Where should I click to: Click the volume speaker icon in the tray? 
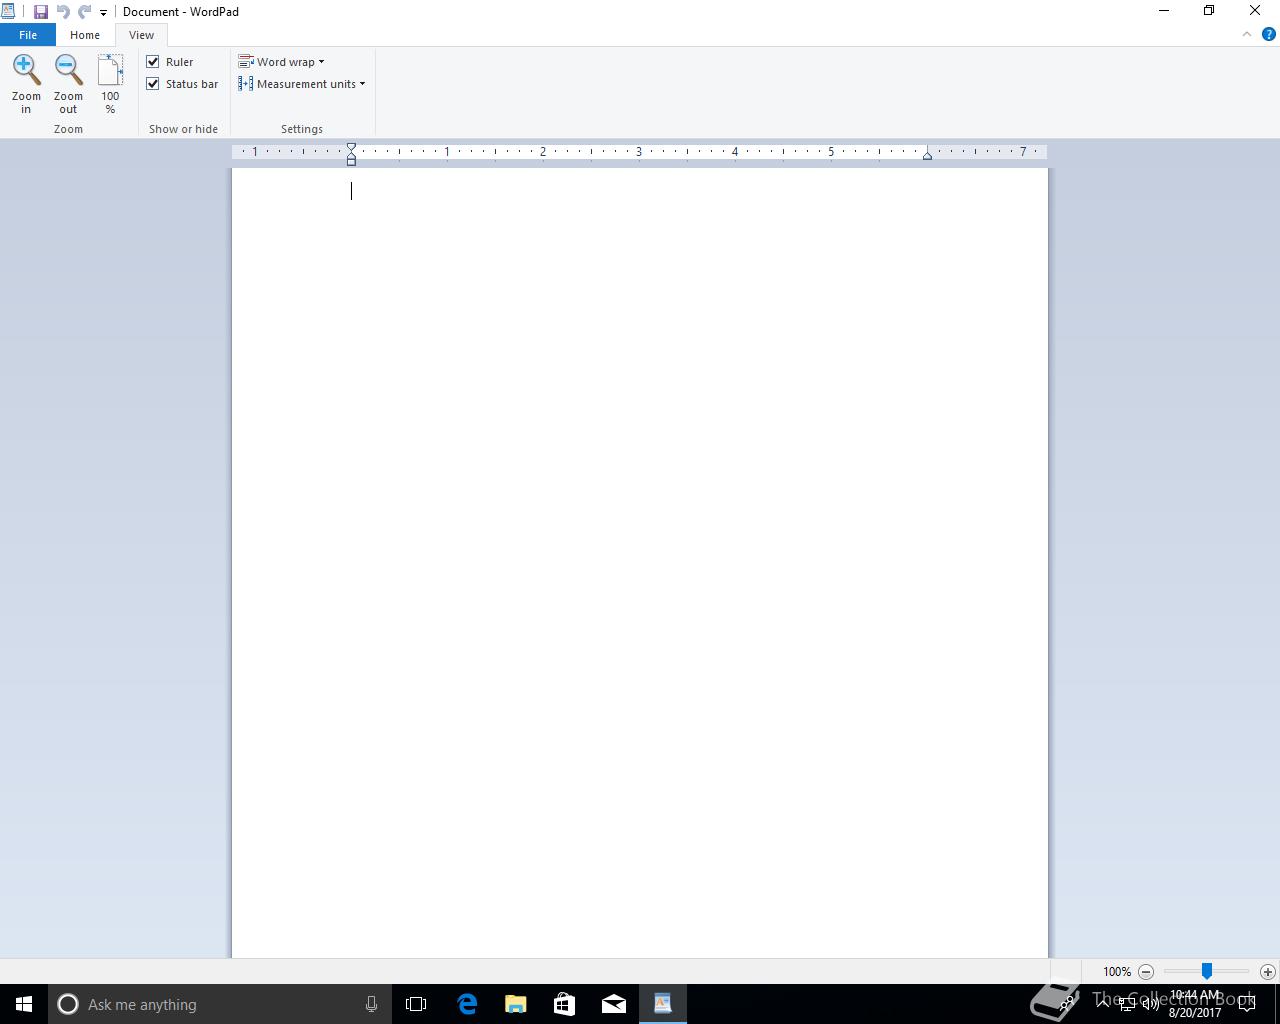pos(1151,1004)
